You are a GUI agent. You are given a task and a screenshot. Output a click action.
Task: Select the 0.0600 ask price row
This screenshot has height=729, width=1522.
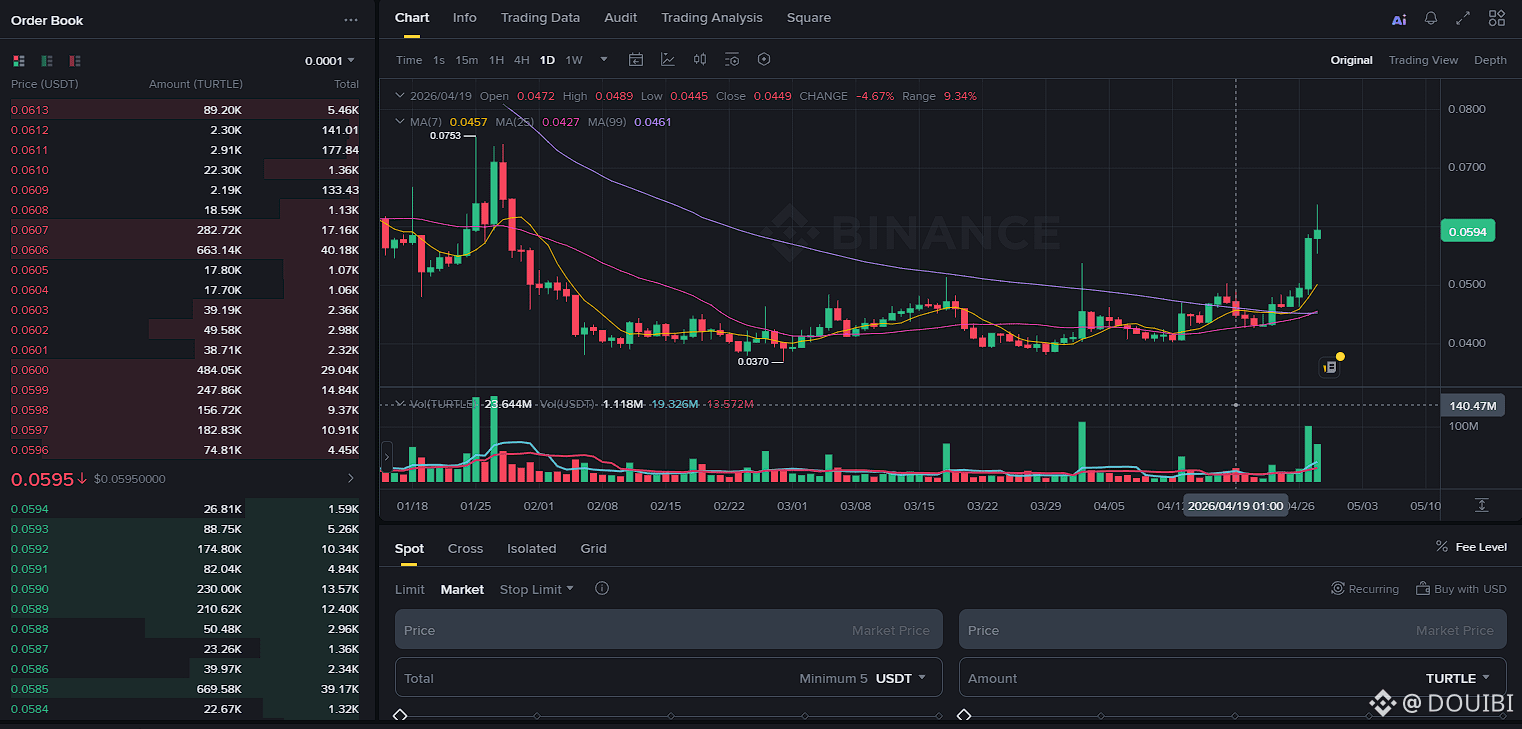click(185, 370)
